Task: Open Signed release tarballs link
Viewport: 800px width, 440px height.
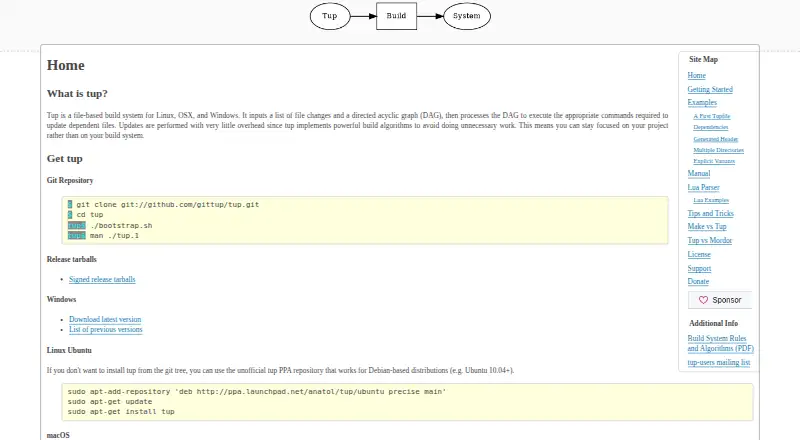Action: 102,280
